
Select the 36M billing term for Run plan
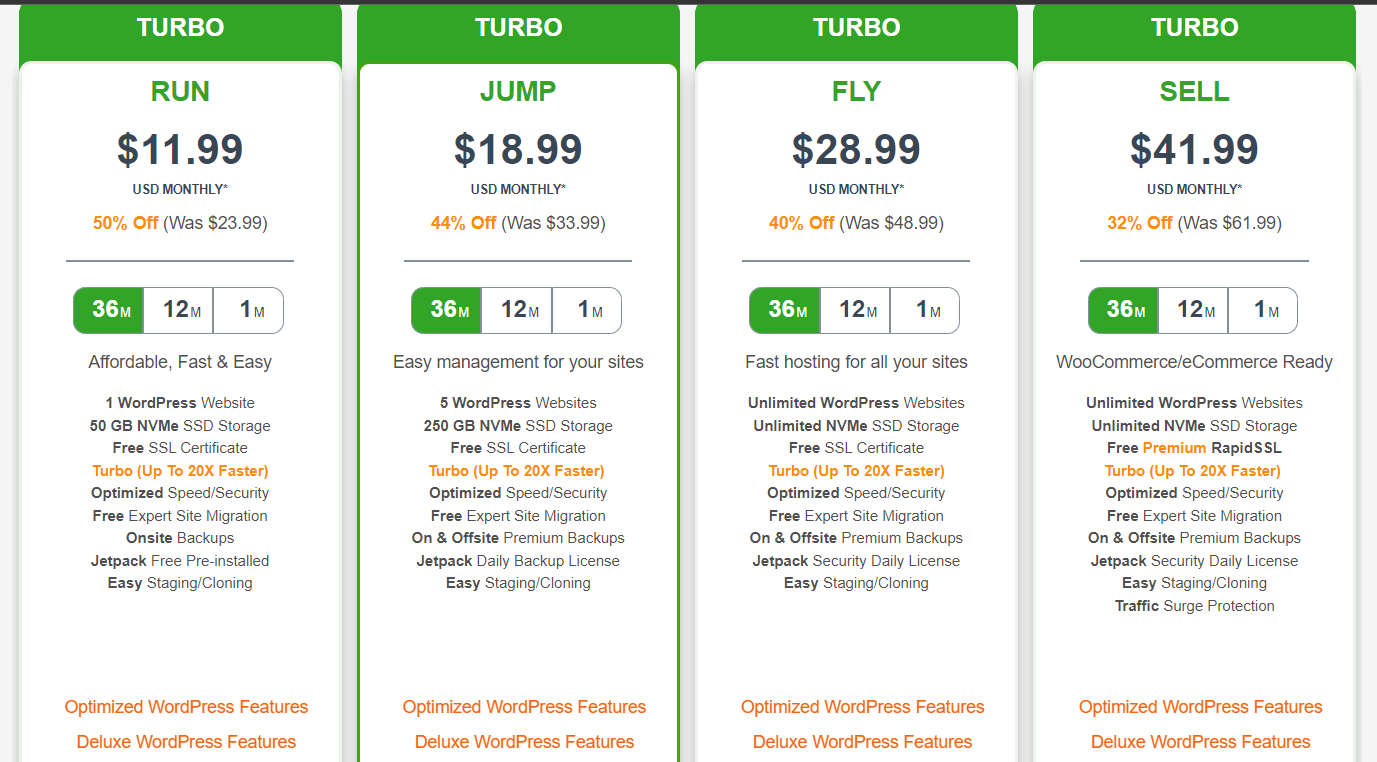tap(109, 311)
